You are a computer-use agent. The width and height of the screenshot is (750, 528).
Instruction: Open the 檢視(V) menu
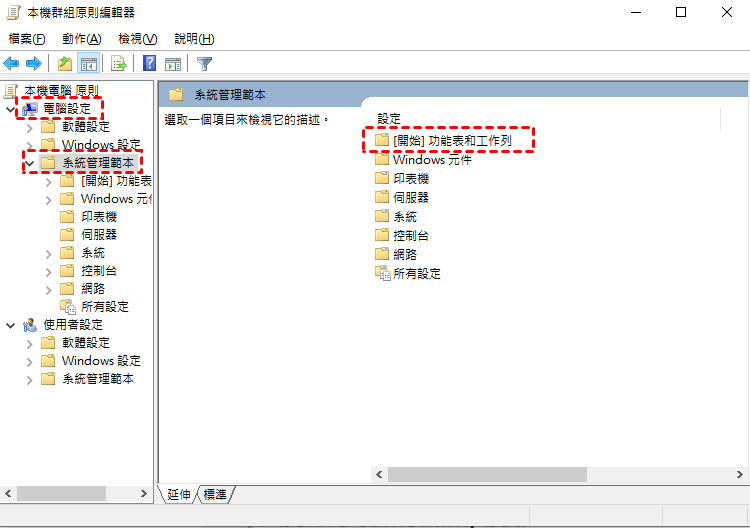(x=138, y=39)
